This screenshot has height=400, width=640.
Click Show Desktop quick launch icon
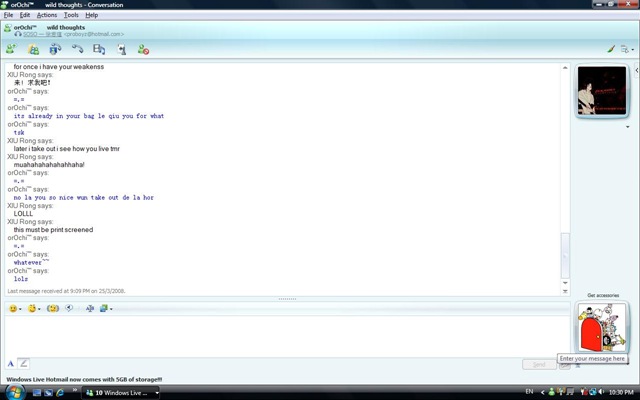coord(37,393)
